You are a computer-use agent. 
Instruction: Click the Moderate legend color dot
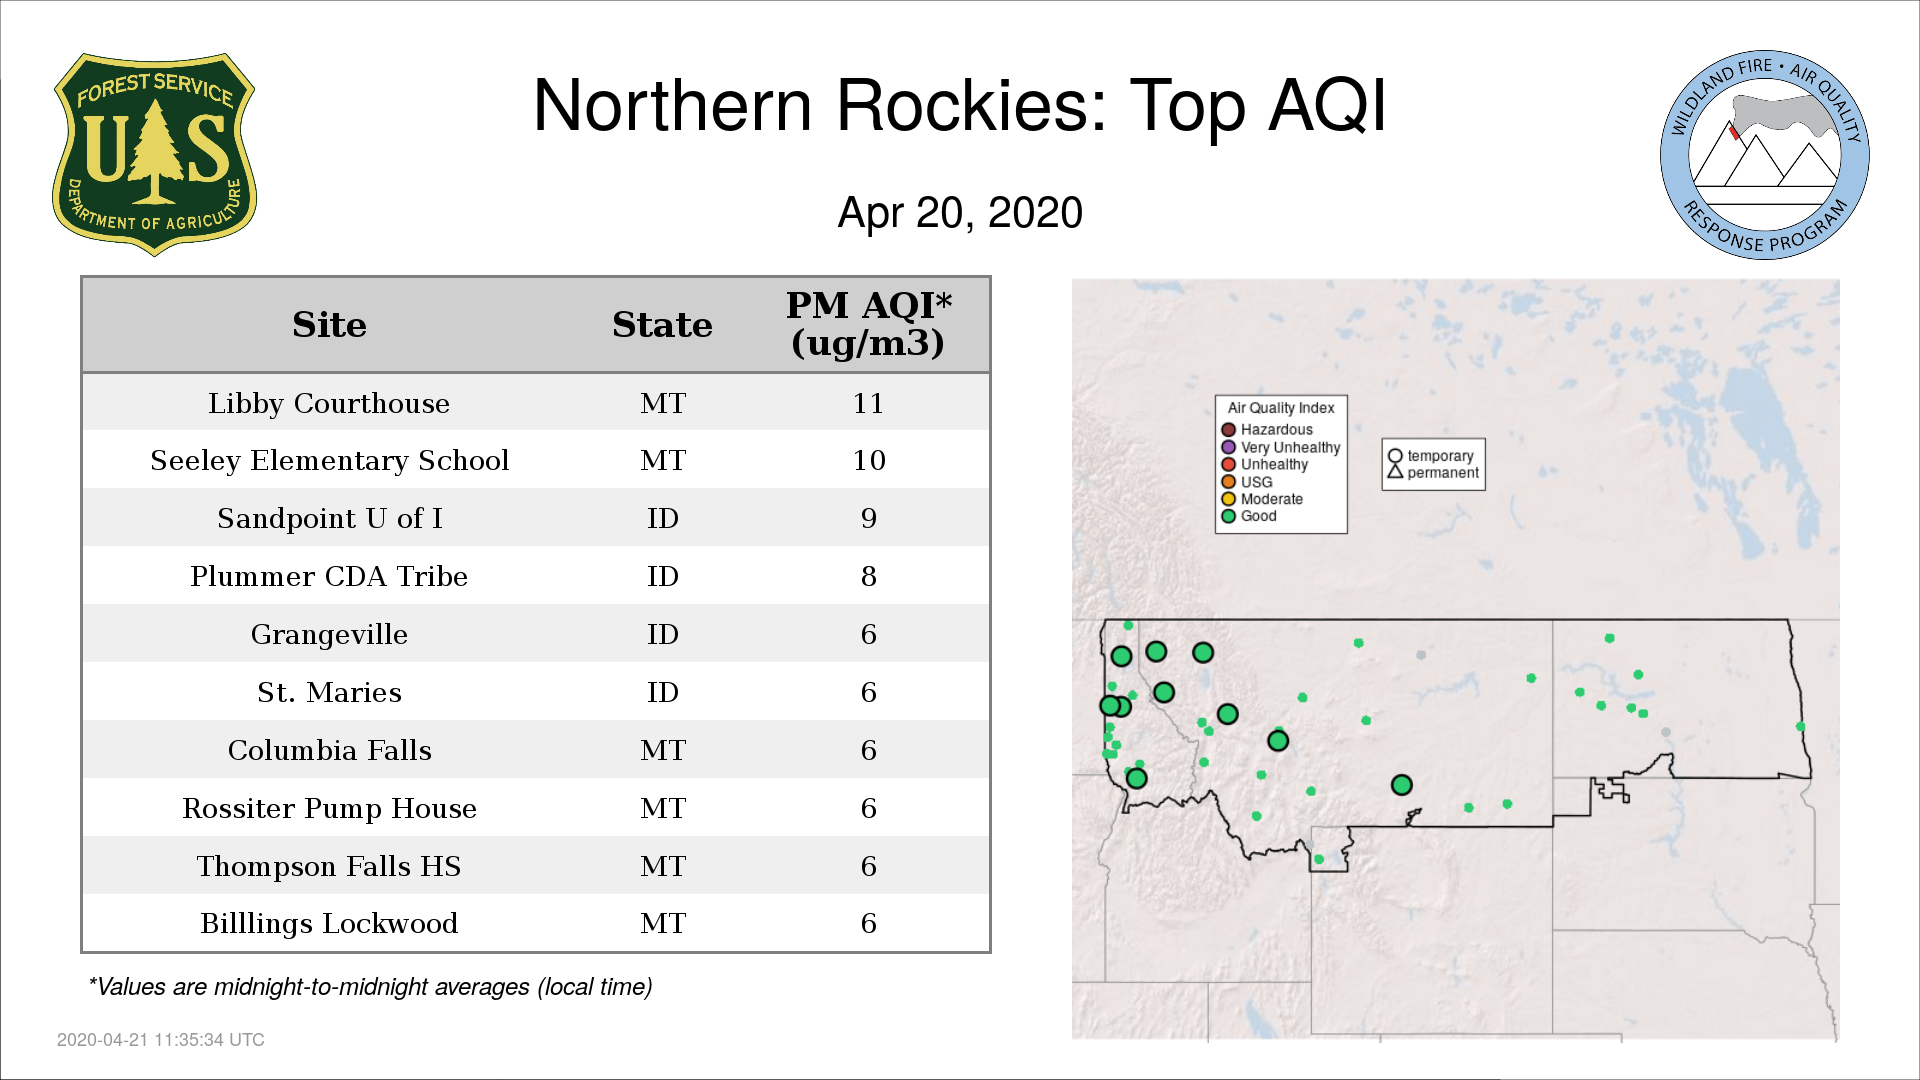tap(1229, 499)
